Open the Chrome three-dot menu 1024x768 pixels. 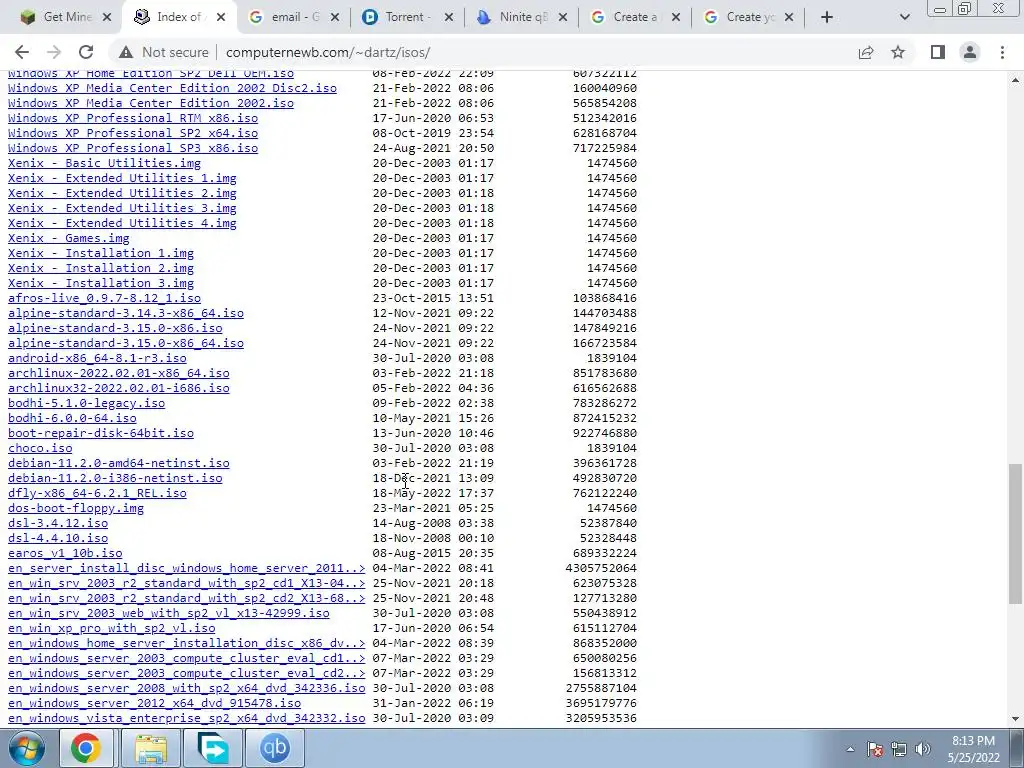tap(1002, 52)
